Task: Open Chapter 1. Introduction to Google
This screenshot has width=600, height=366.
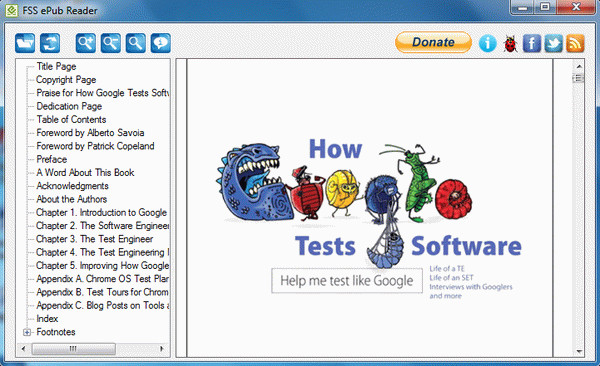Action: (x=101, y=212)
